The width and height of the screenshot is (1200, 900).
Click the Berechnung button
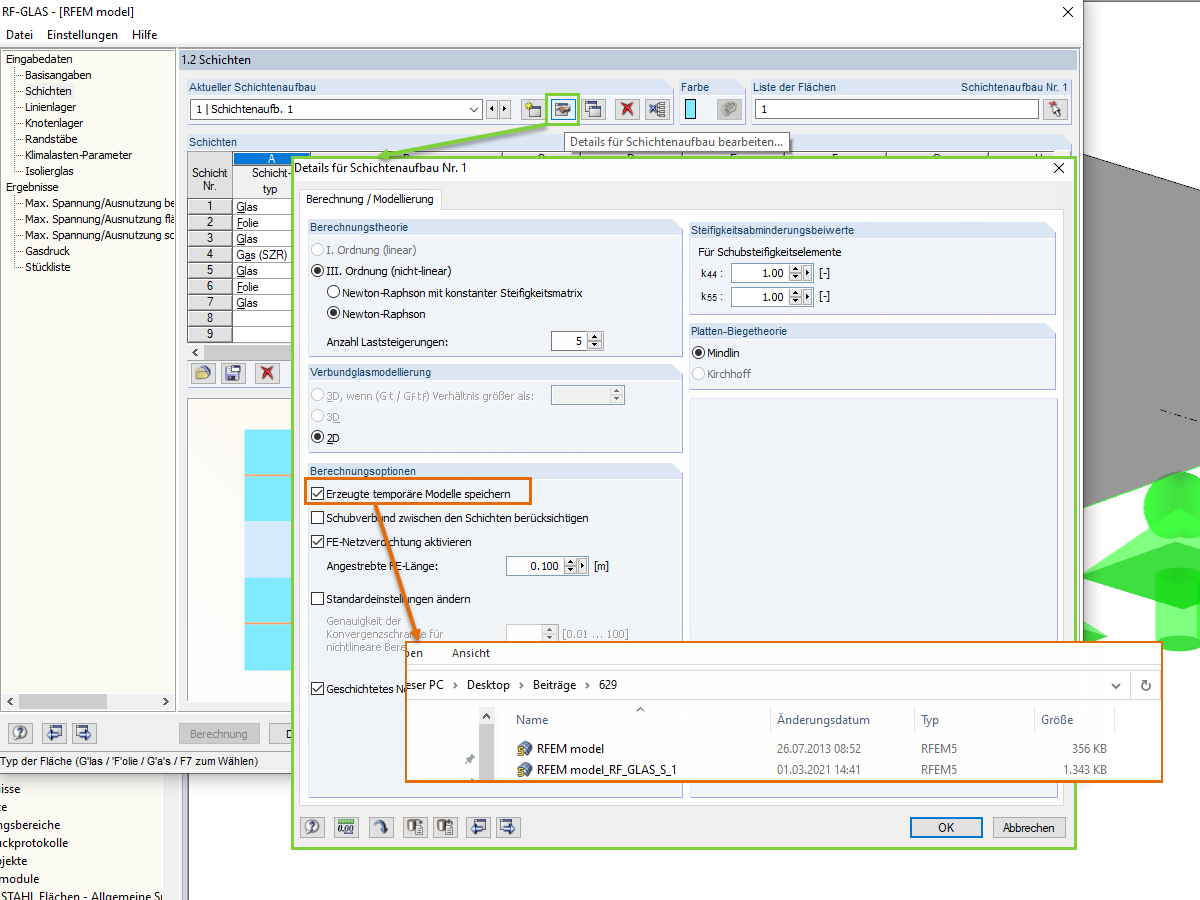tap(219, 734)
